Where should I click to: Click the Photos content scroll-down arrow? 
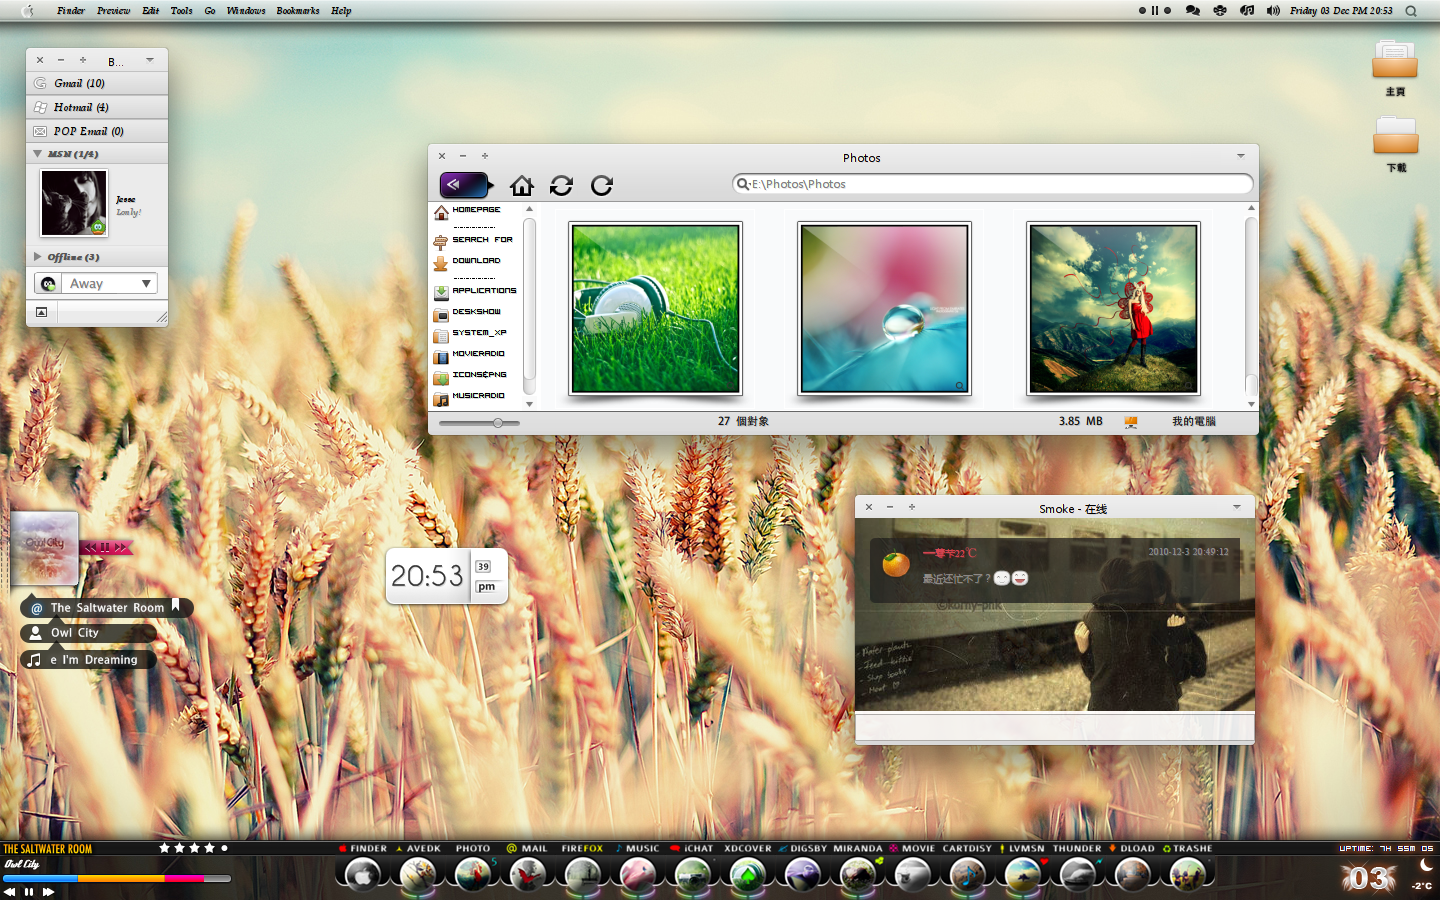coord(1251,404)
